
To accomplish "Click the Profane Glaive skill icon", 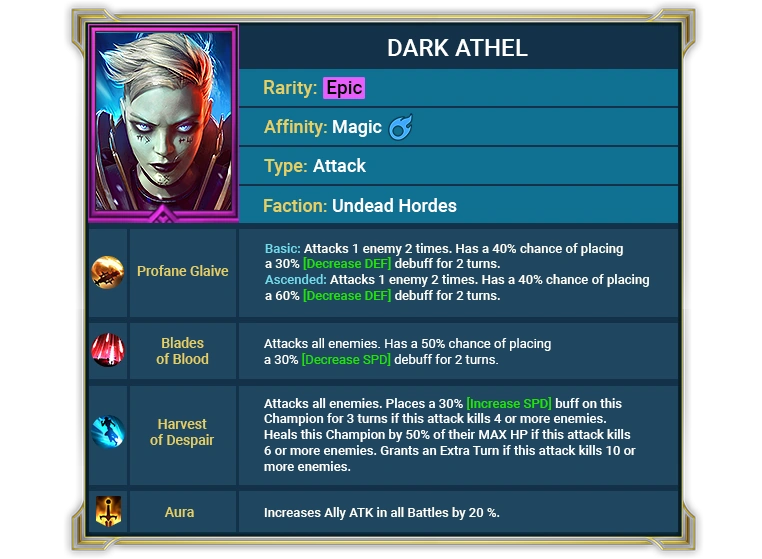I will (x=107, y=272).
